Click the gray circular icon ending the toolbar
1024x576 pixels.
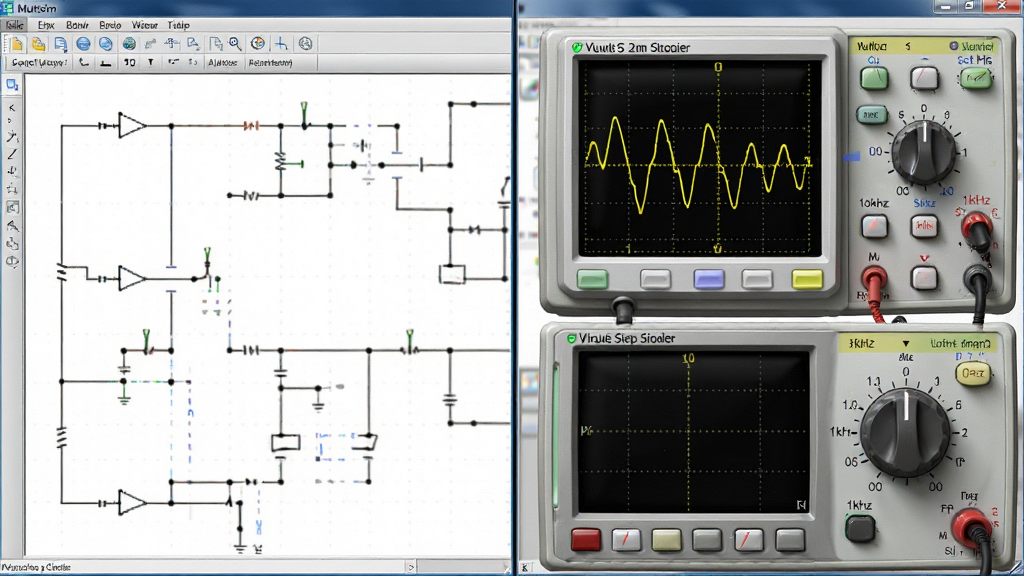pyautogui.click(x=305, y=44)
